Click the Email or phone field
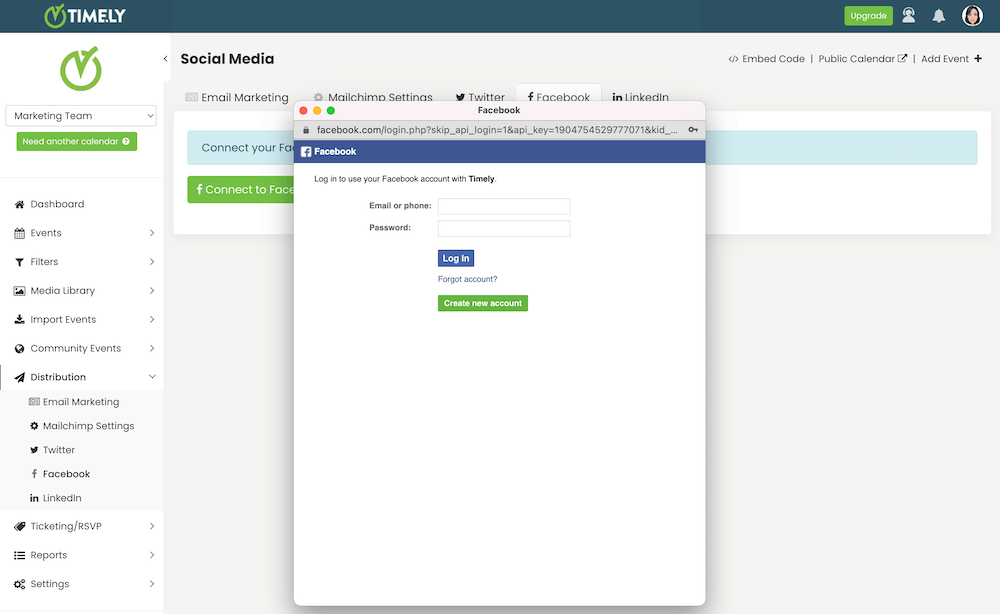This screenshot has width=1000, height=614. point(504,206)
